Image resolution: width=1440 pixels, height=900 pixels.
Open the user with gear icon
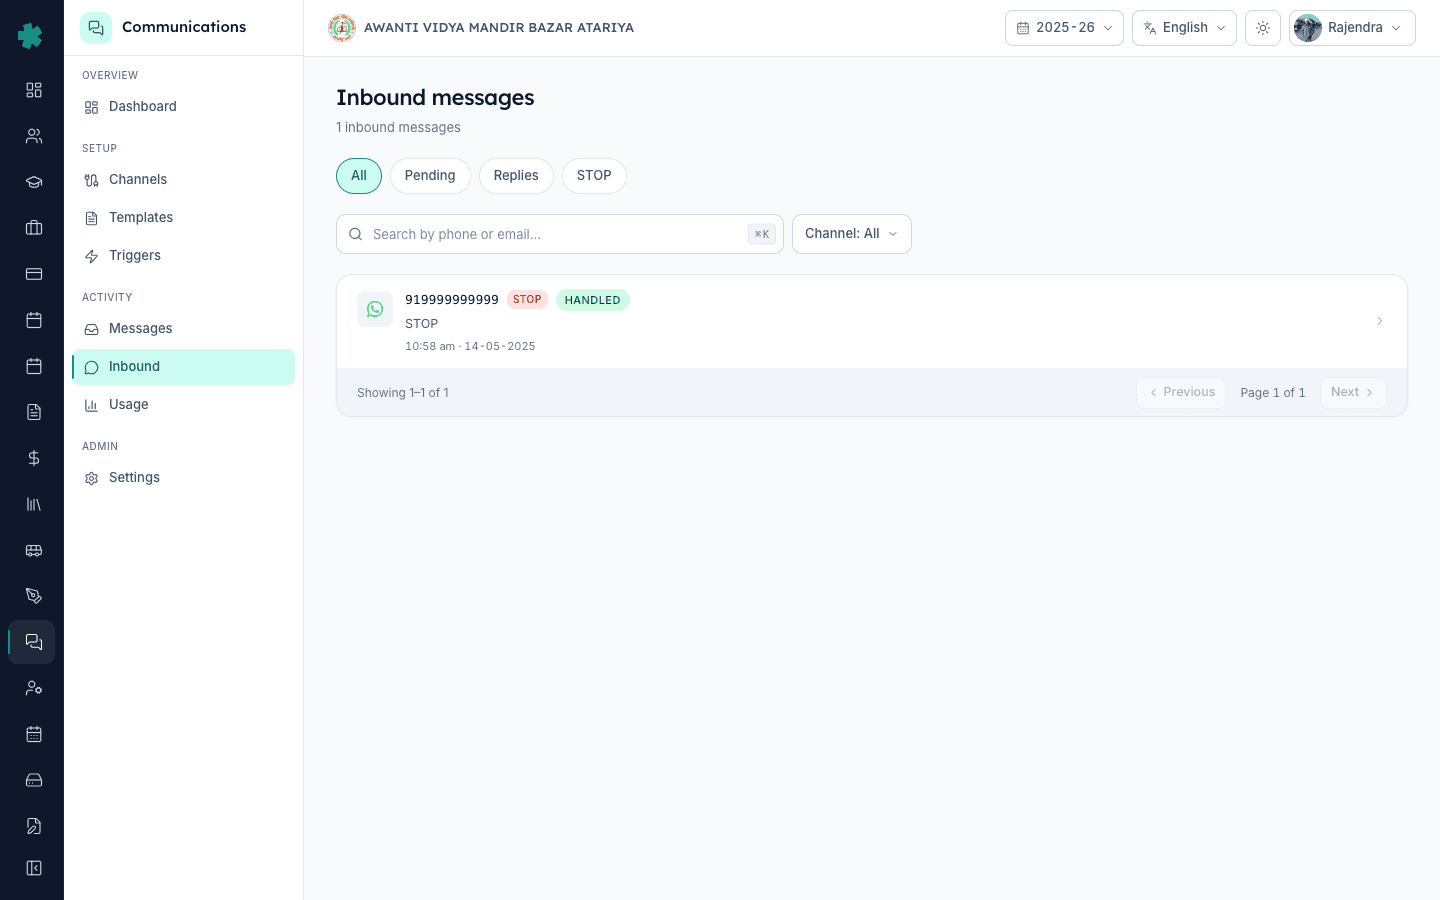(x=34, y=688)
